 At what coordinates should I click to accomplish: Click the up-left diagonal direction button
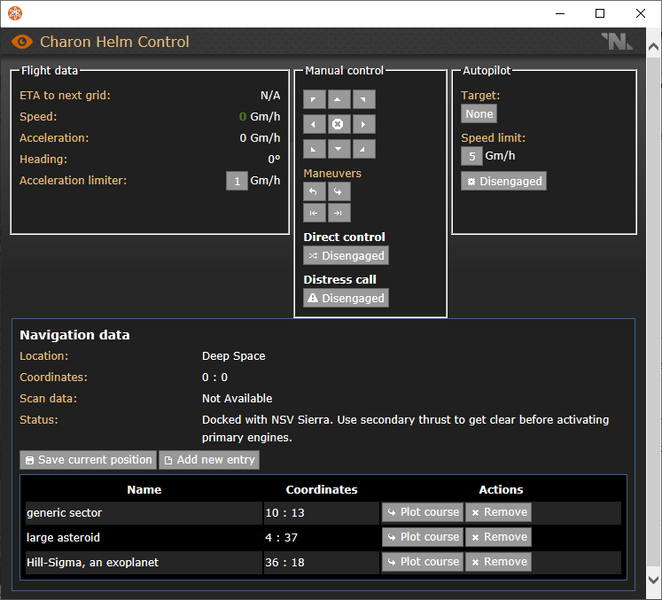314,100
